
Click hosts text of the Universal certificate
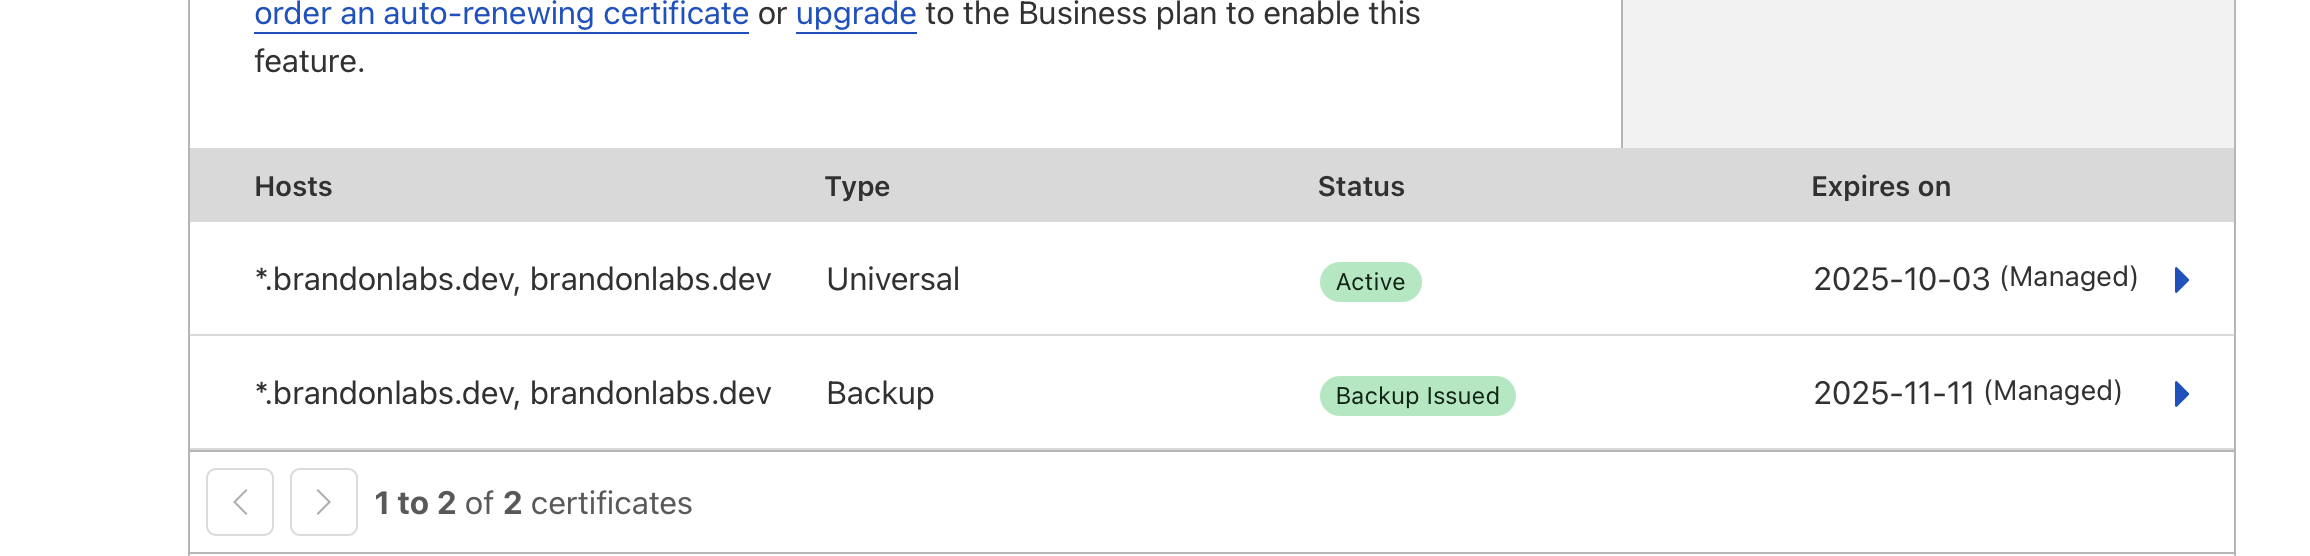point(513,279)
